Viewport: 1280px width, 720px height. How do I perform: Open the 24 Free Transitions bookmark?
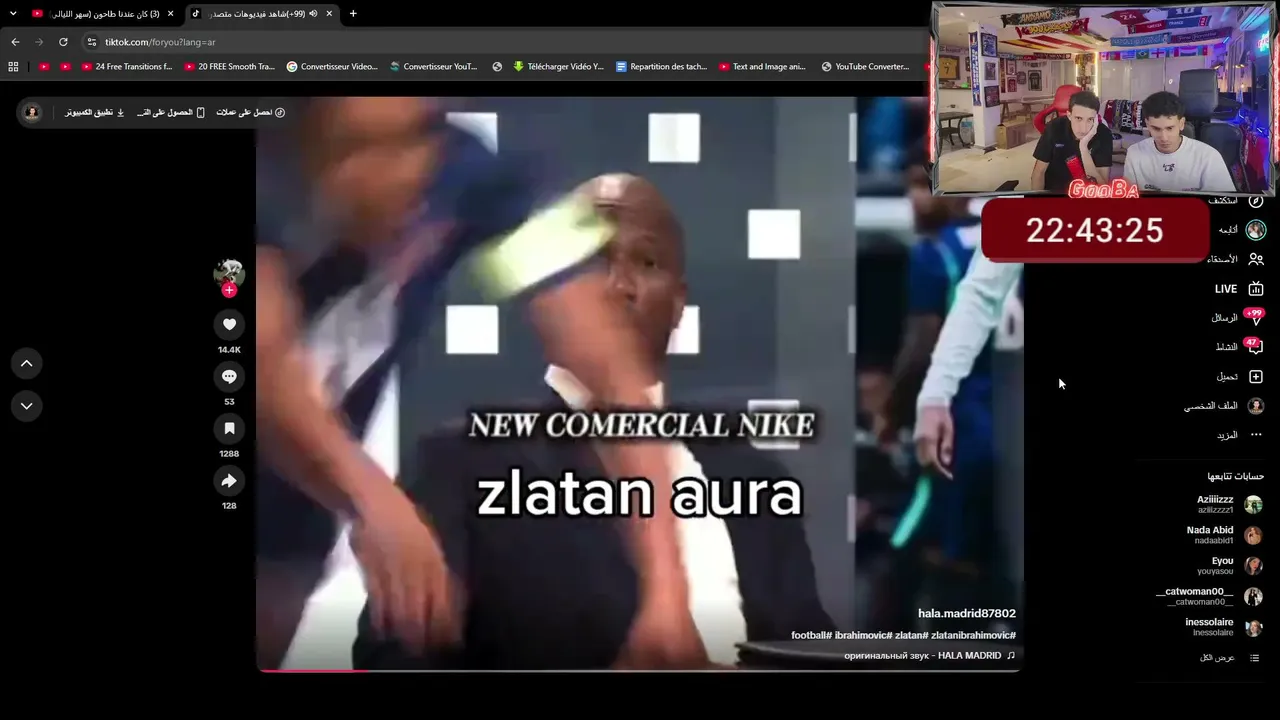[127, 67]
